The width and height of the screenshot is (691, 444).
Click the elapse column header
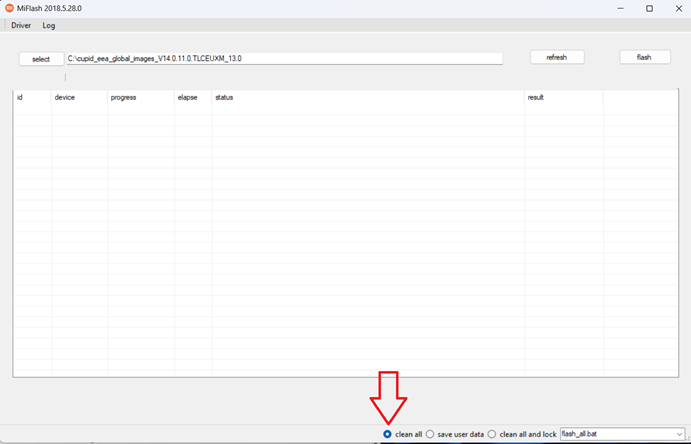(x=187, y=98)
